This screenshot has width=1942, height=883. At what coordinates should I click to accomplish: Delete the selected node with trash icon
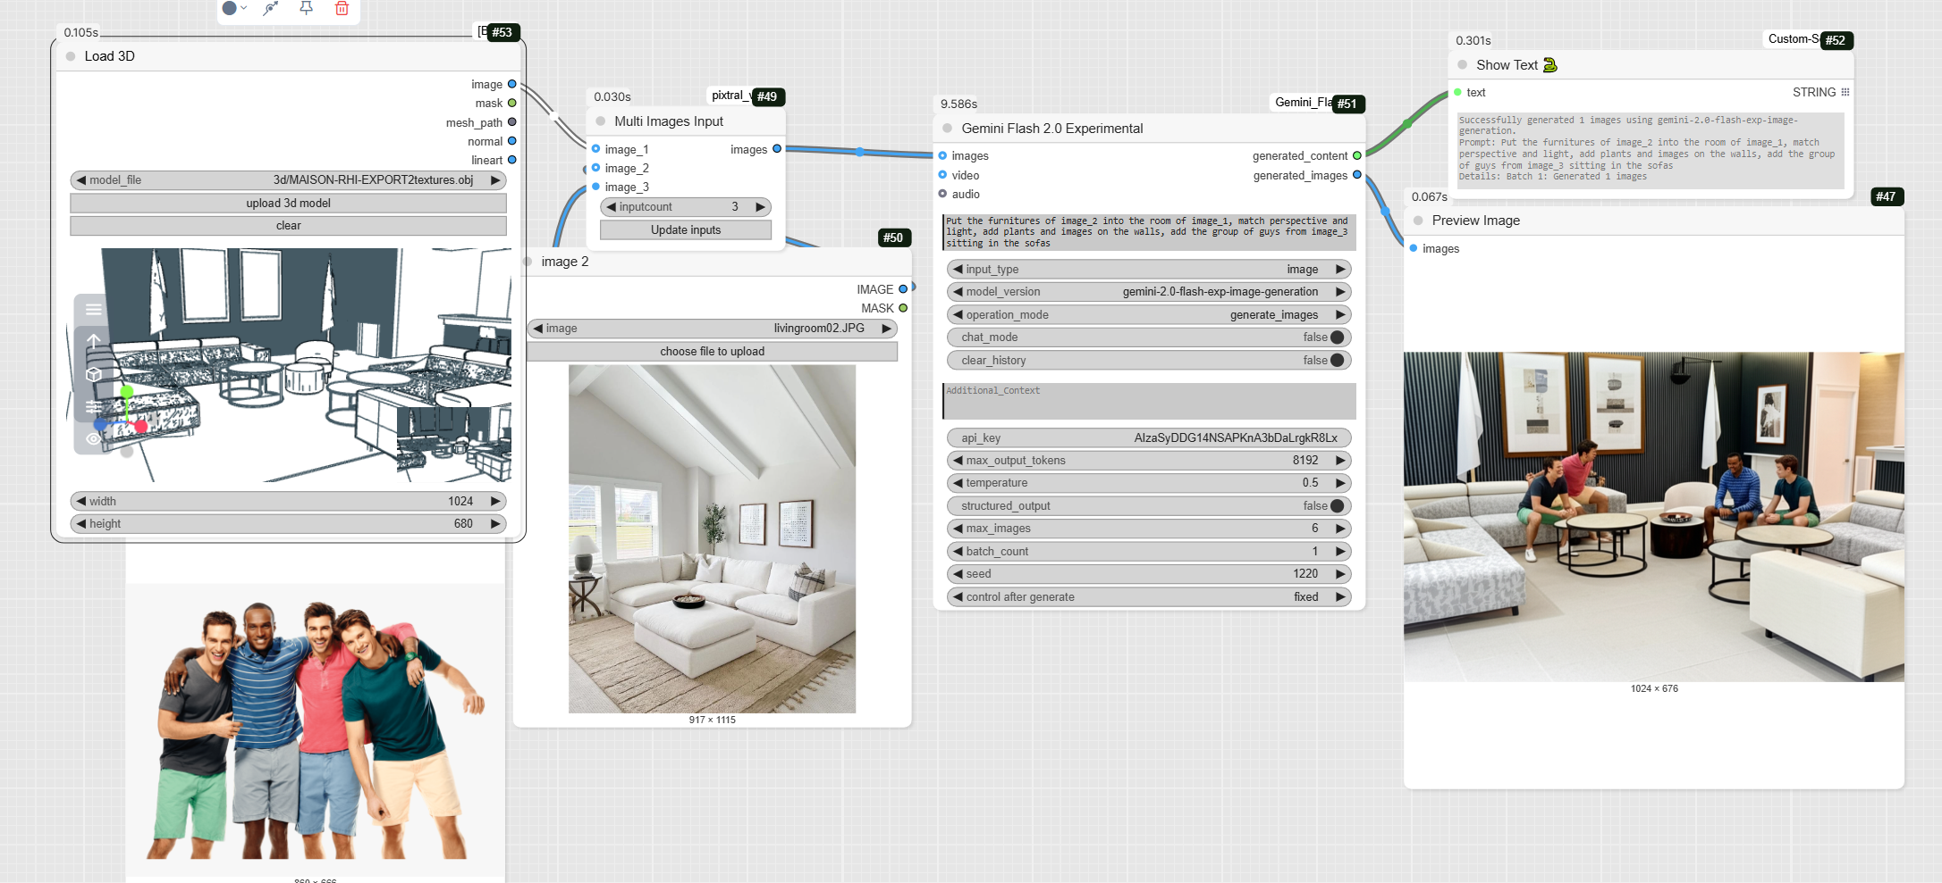point(342,8)
